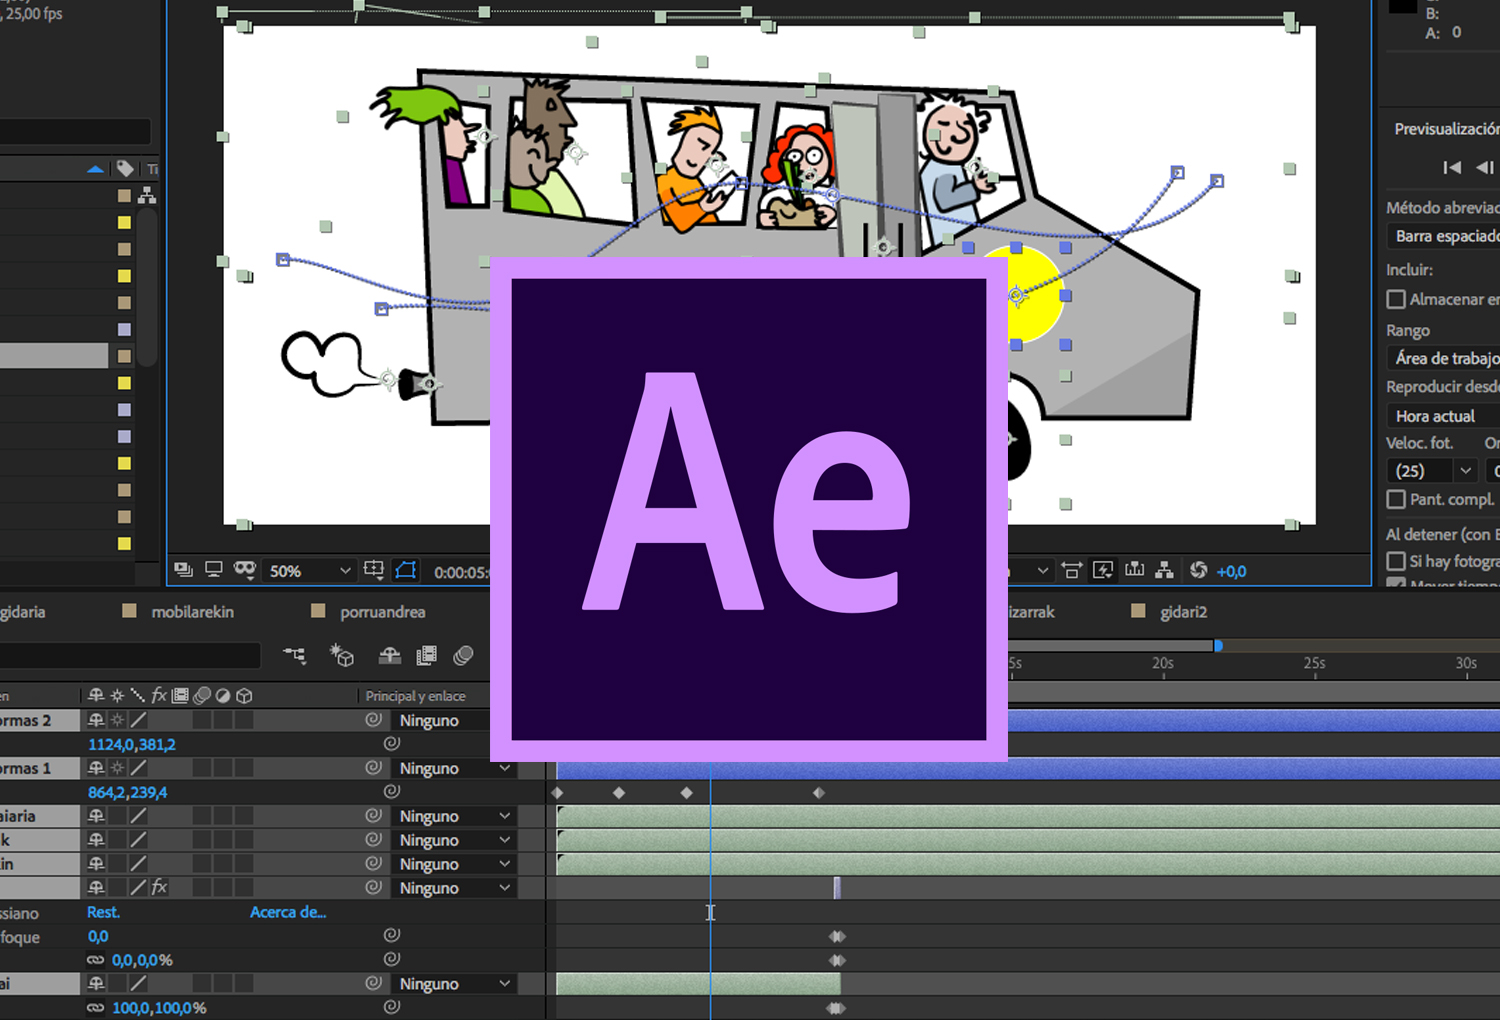Click the +0,0 exposure value
Screen dimensions: 1500x1020
1231,571
